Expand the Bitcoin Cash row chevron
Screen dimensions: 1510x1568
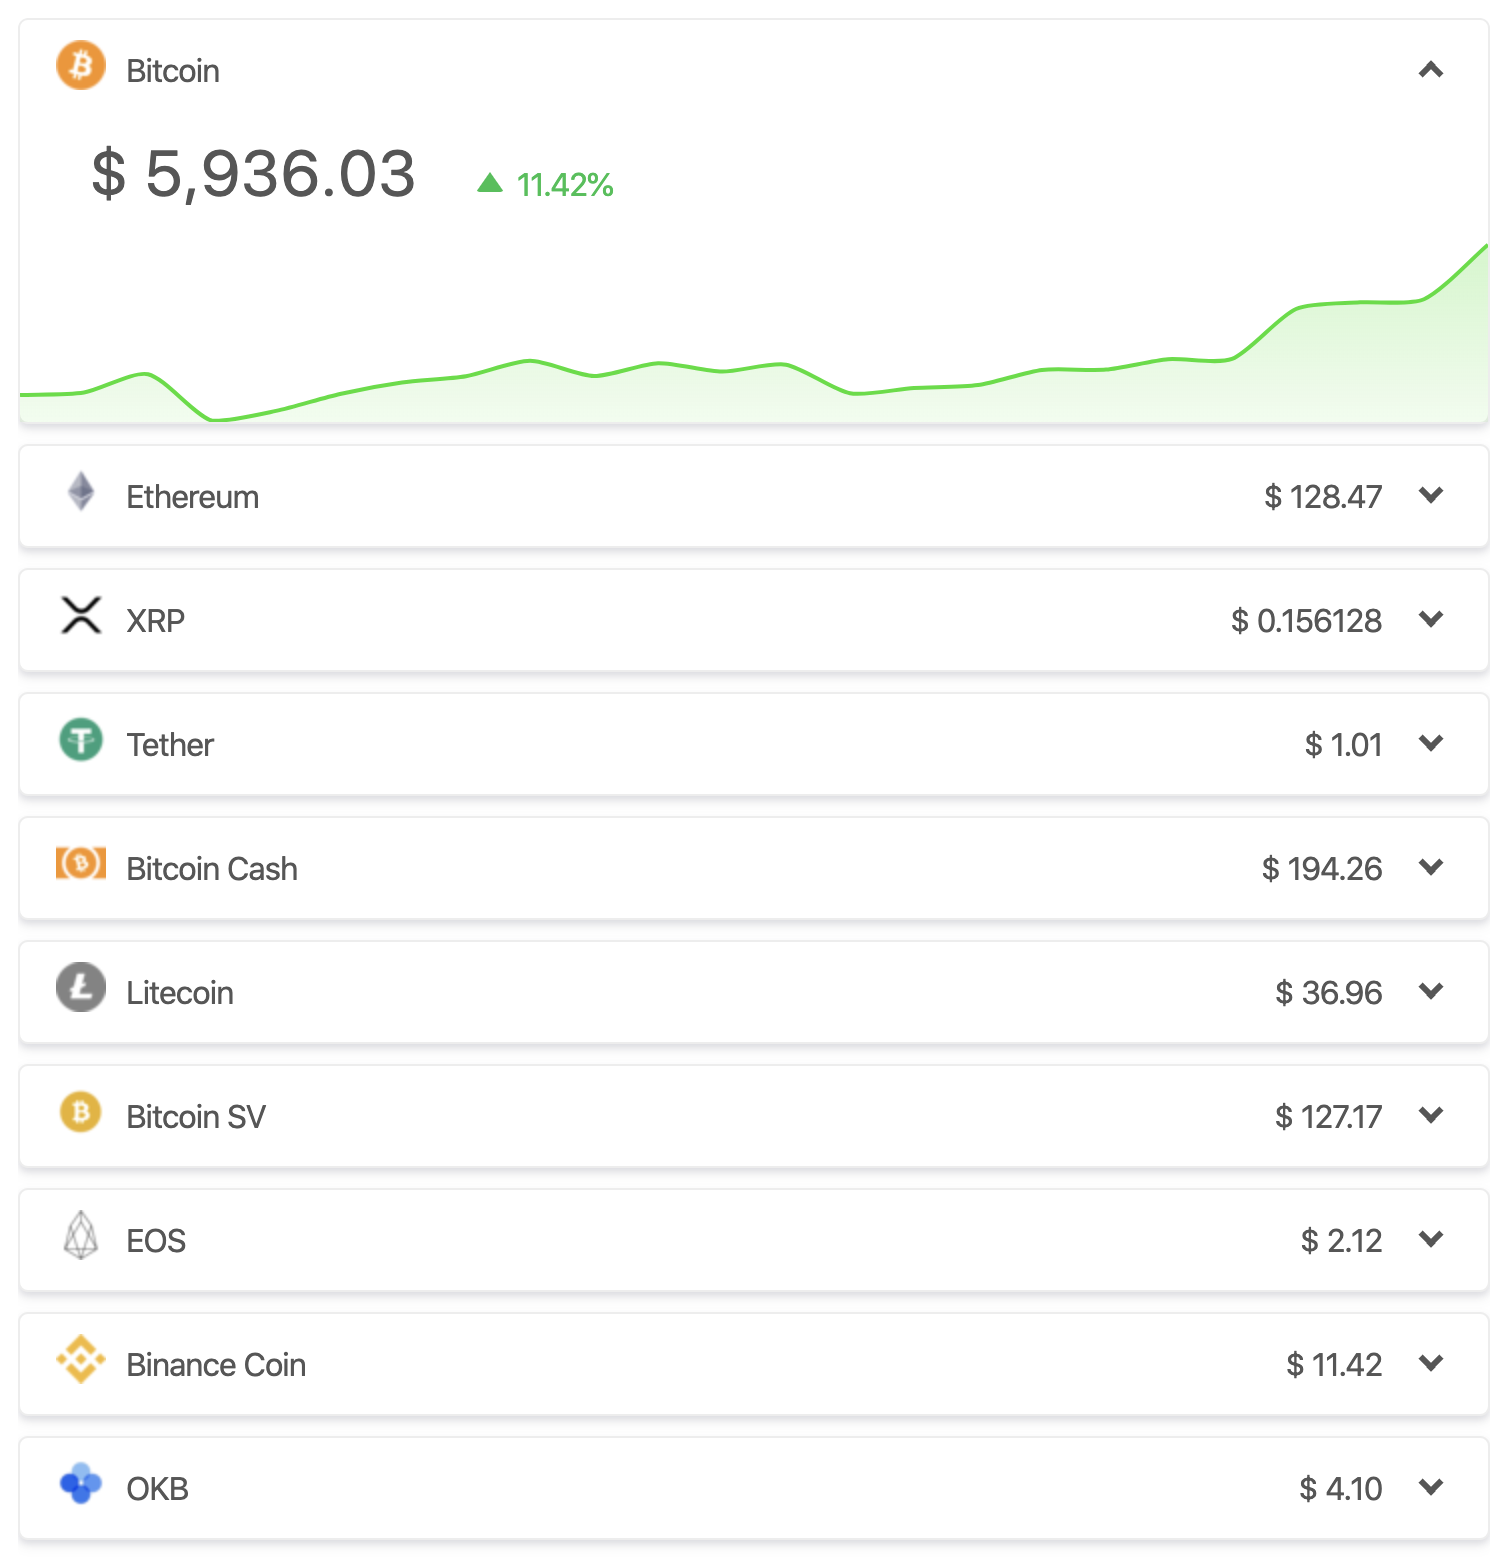[1431, 867]
